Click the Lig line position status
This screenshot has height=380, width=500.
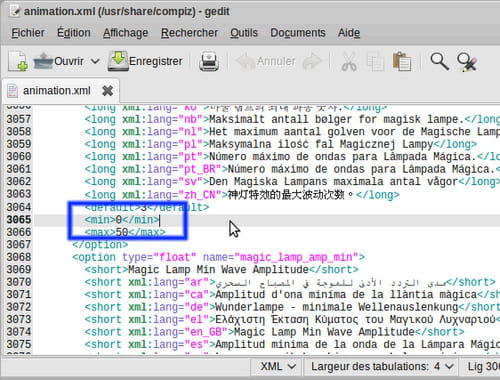tap(483, 367)
